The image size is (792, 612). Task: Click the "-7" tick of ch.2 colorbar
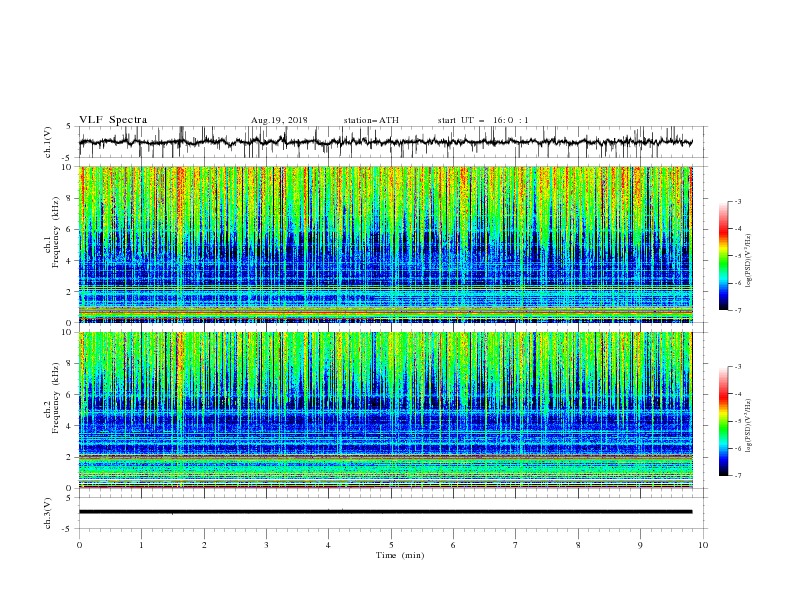(x=738, y=476)
